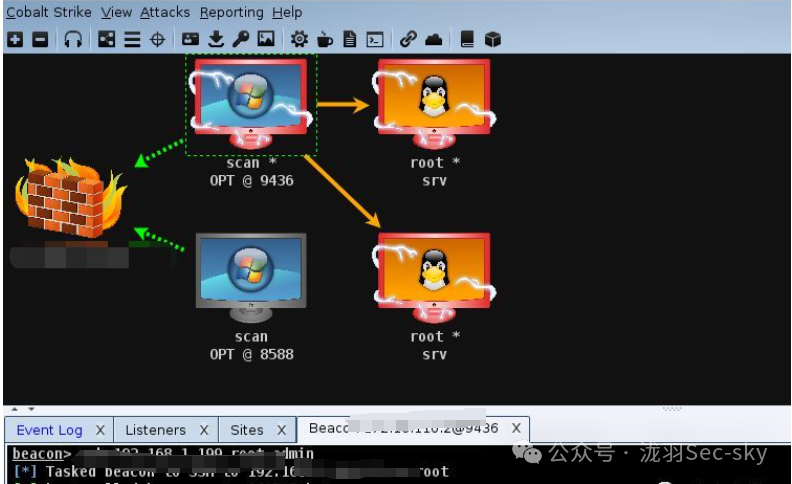
Task: Switch to target table crosshair icon
Action: coord(158,39)
